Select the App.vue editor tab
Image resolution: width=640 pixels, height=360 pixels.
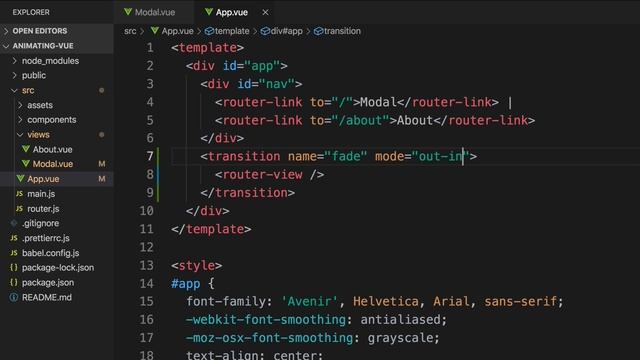pyautogui.click(x=232, y=12)
